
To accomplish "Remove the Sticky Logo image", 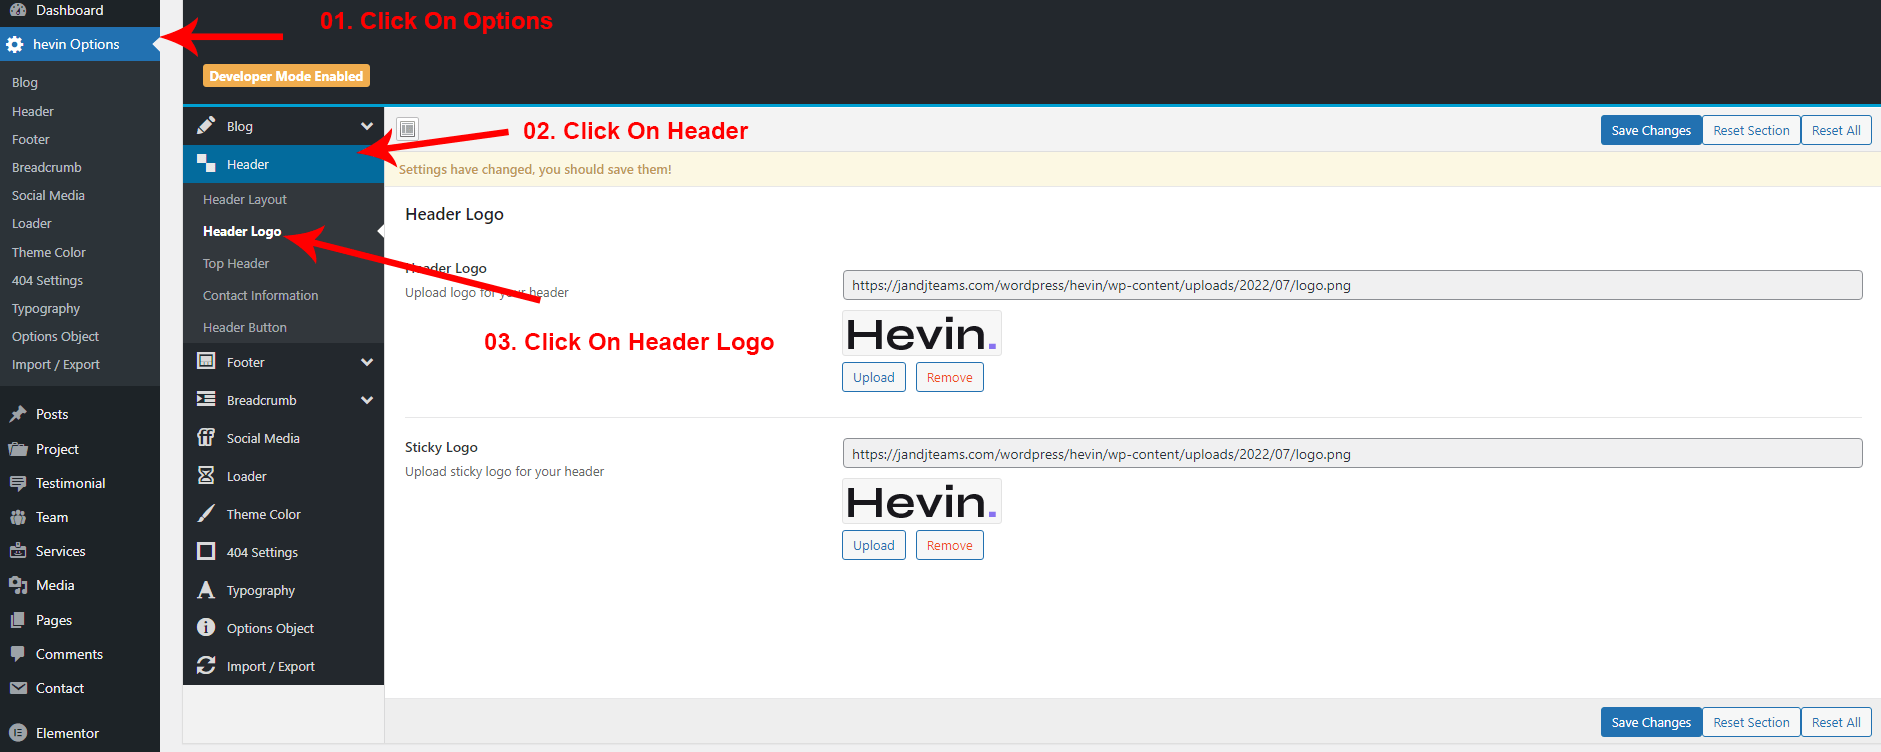I will coord(949,546).
